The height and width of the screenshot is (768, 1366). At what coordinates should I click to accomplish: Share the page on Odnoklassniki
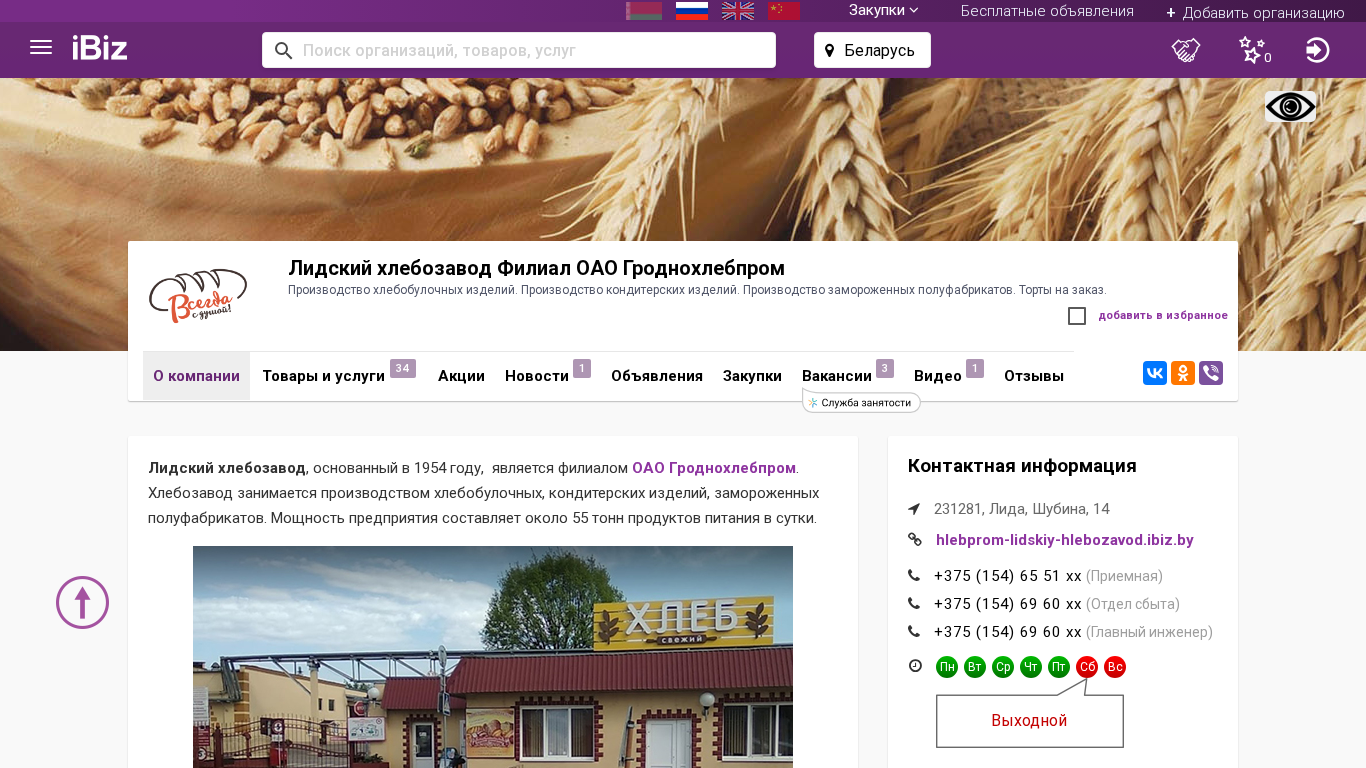click(1183, 373)
